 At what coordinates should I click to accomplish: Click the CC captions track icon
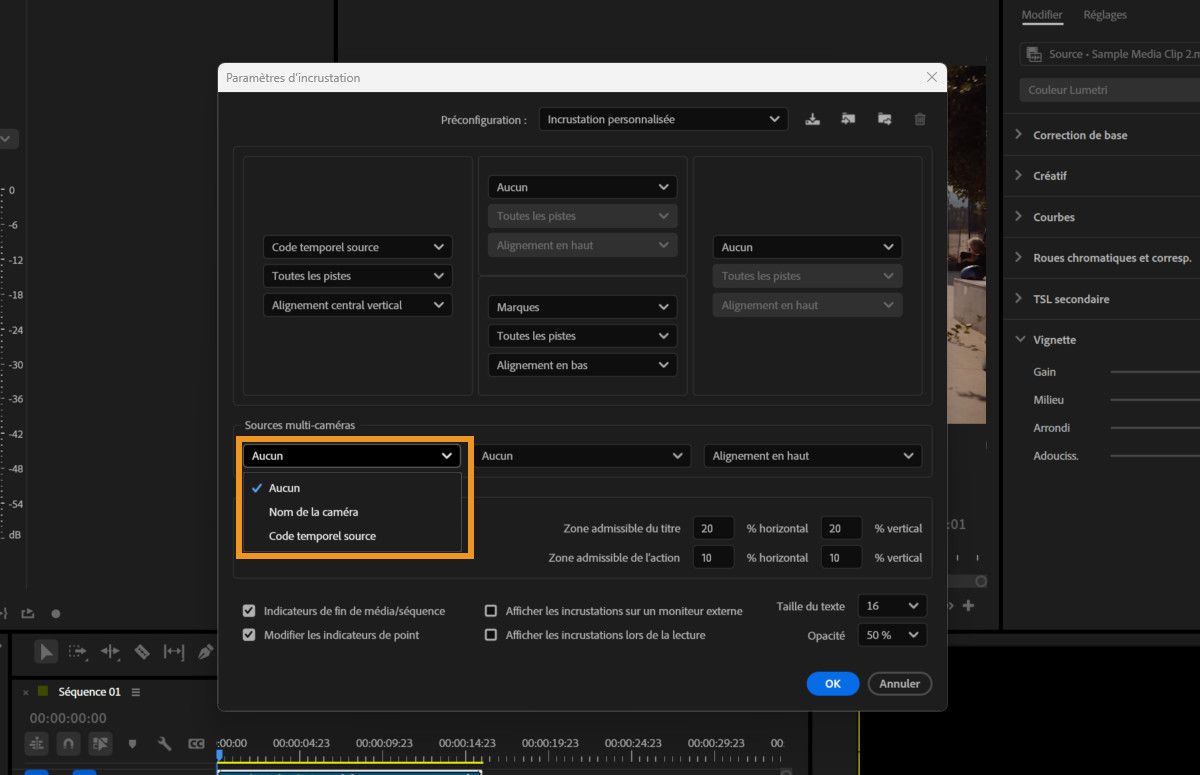[196, 744]
